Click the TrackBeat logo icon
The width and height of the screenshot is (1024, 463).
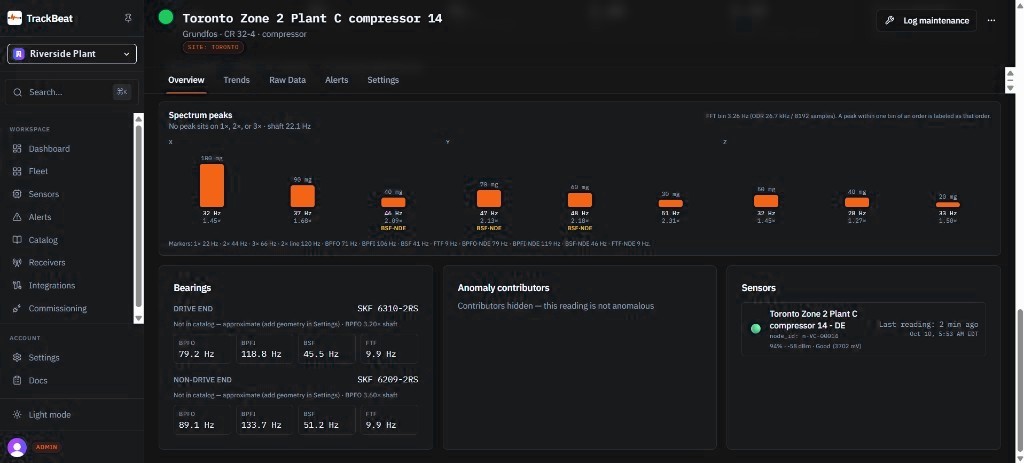tap(14, 18)
